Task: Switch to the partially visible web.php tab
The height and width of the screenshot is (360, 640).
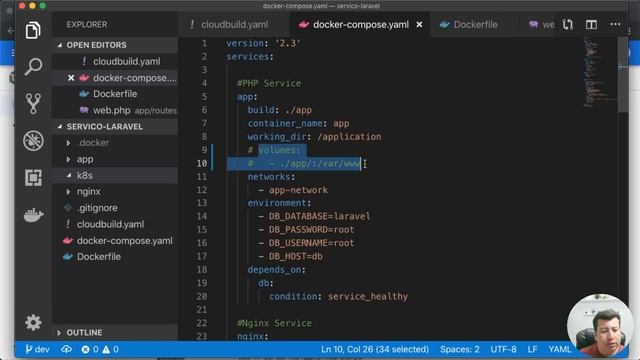Action: 542,24
